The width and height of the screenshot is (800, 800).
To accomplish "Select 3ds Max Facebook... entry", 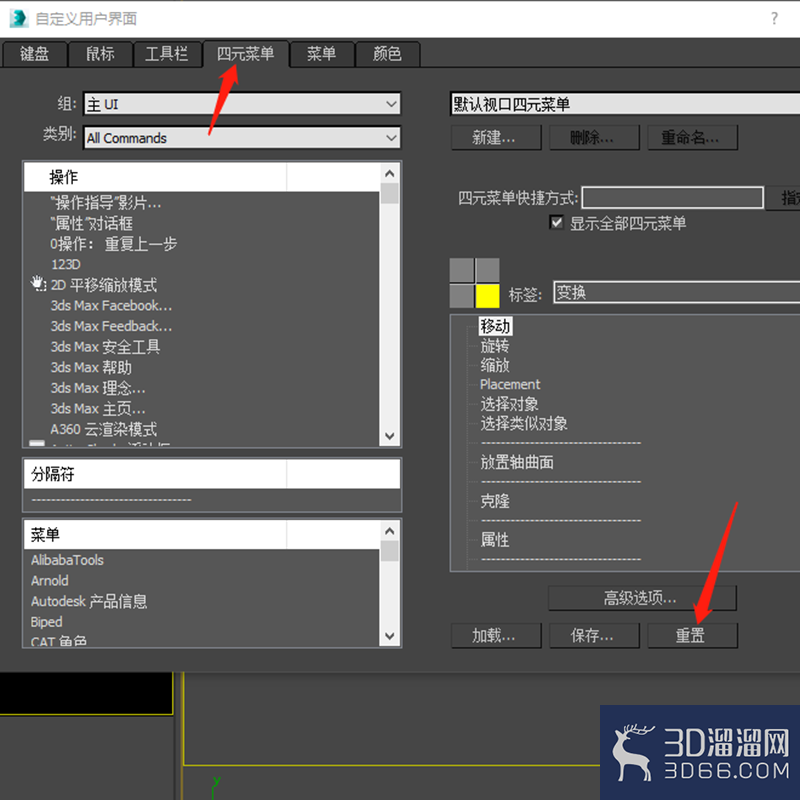I will tap(111, 306).
